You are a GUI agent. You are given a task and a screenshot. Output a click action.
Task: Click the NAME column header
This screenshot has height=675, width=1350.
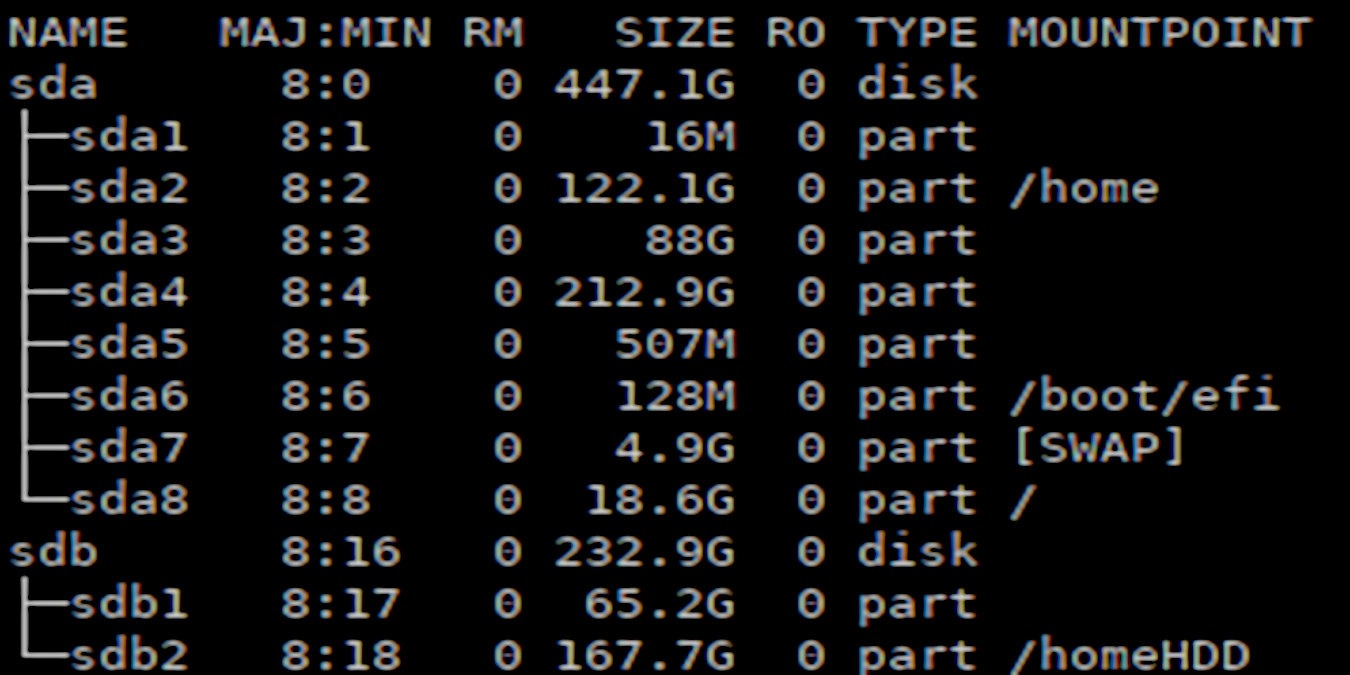point(68,33)
